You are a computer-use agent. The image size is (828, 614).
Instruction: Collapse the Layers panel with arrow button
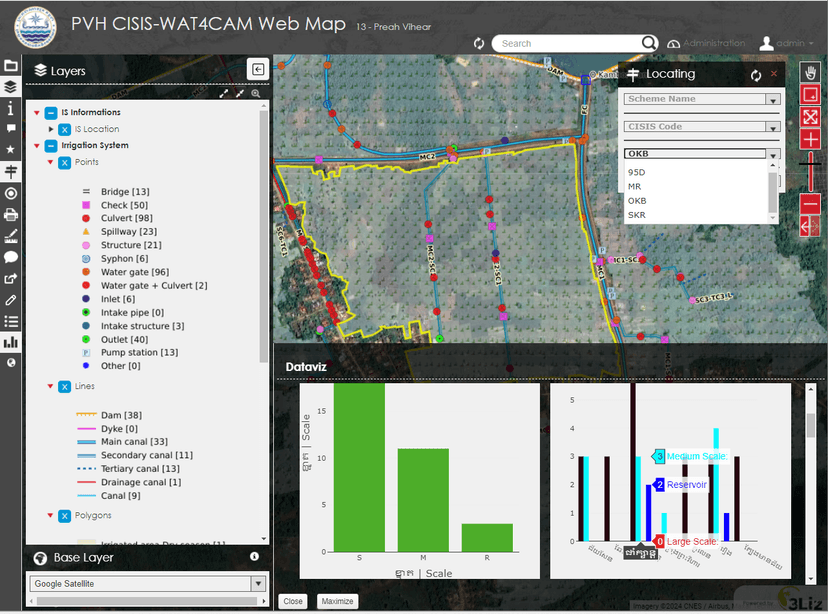(x=258, y=69)
